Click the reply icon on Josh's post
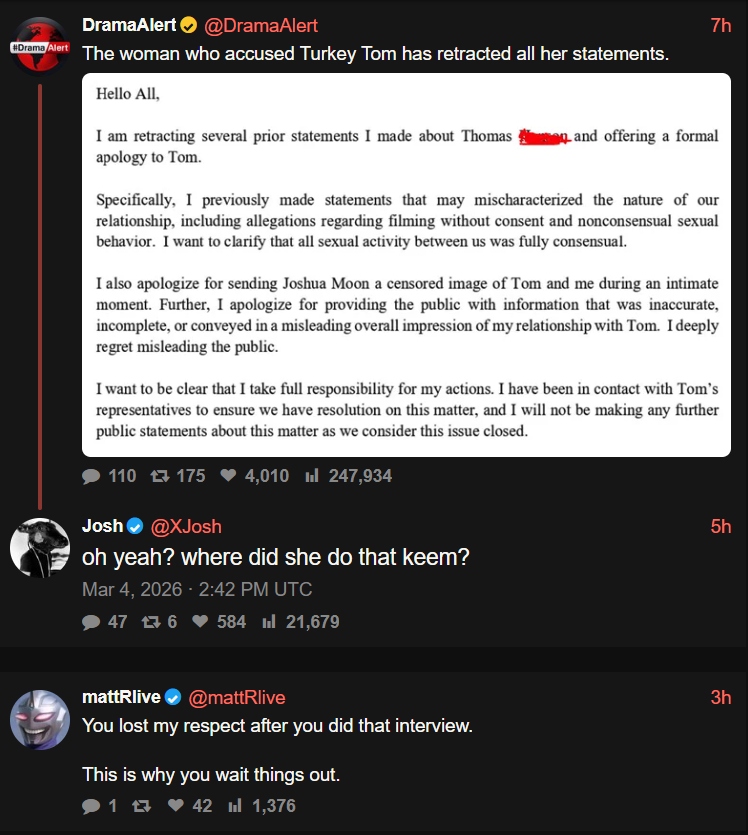The height and width of the screenshot is (835, 748). (x=91, y=622)
